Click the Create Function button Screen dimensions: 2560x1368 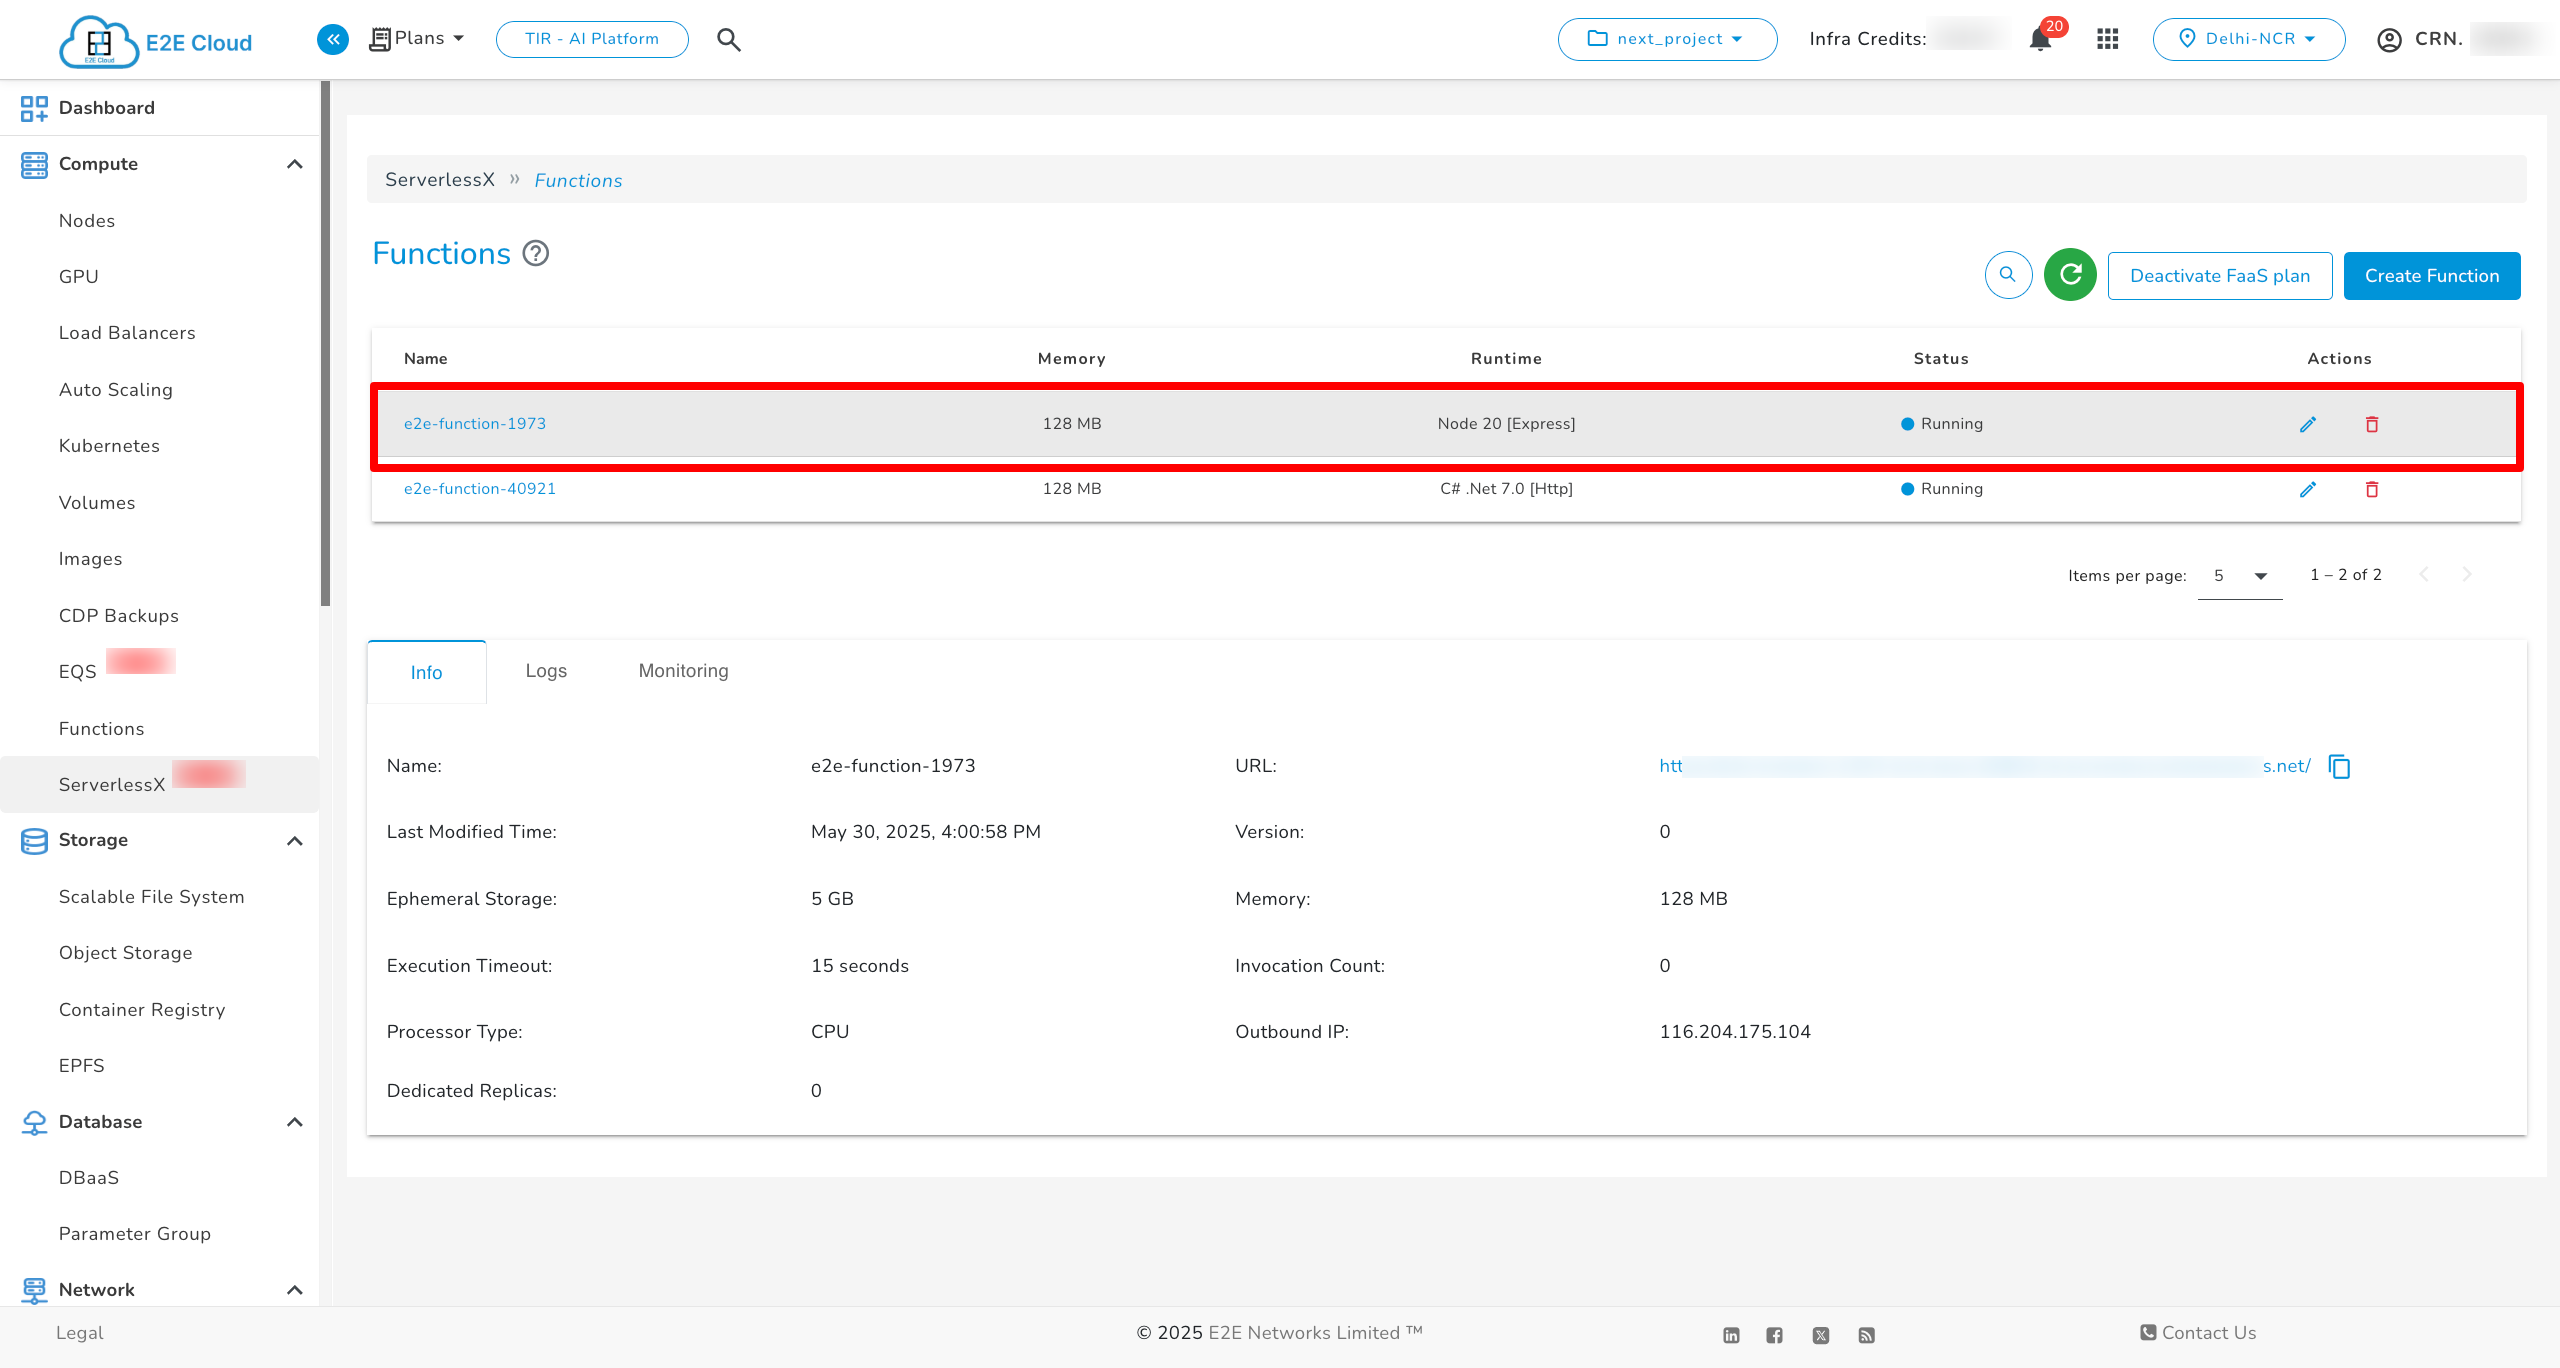click(x=2432, y=275)
